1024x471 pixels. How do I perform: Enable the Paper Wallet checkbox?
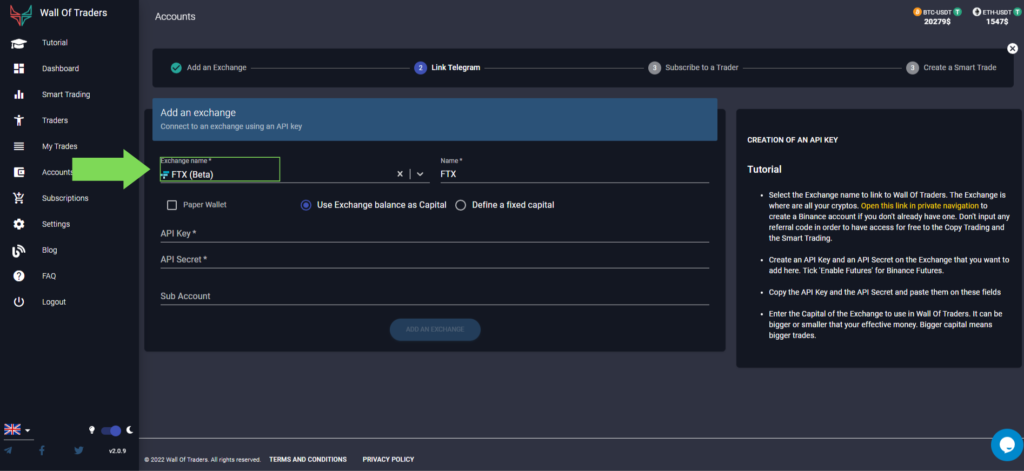click(172, 205)
